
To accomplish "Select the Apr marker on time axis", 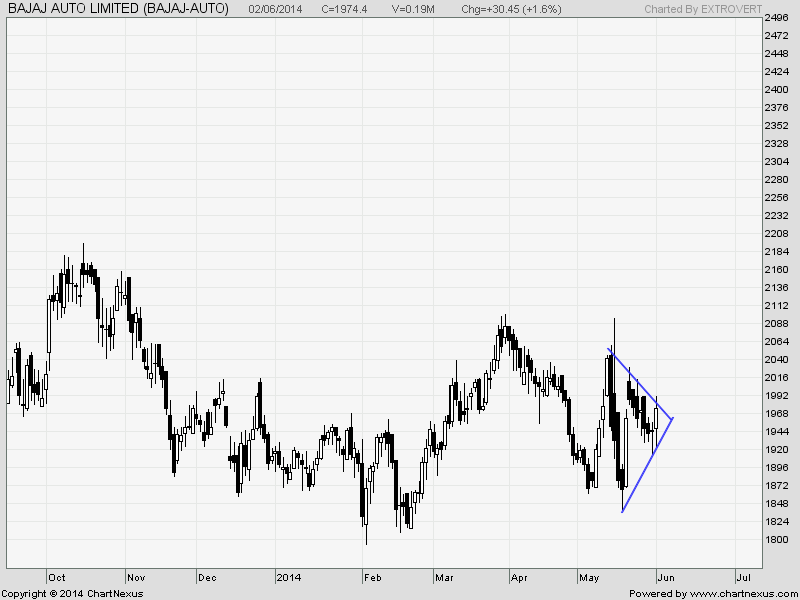I will coord(518,577).
